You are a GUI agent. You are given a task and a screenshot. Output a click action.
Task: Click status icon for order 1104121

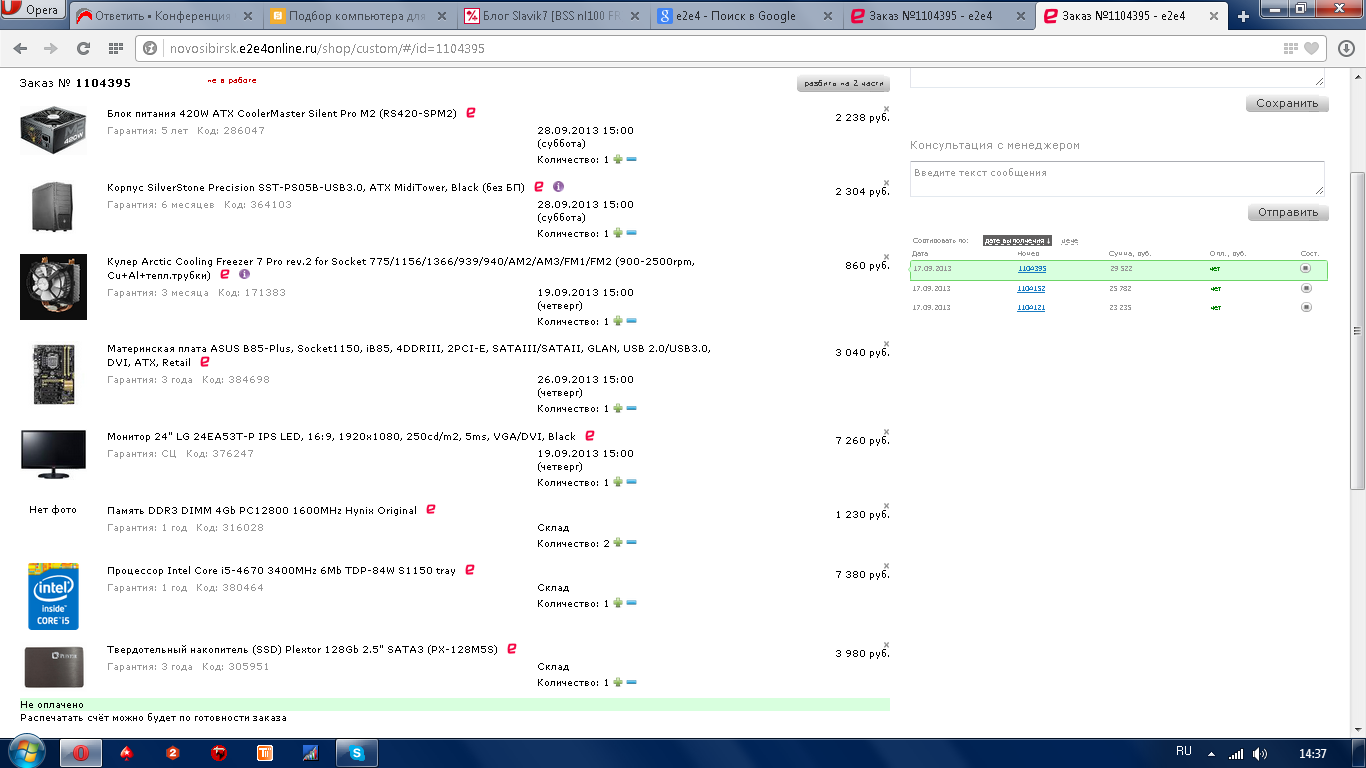tap(1306, 307)
